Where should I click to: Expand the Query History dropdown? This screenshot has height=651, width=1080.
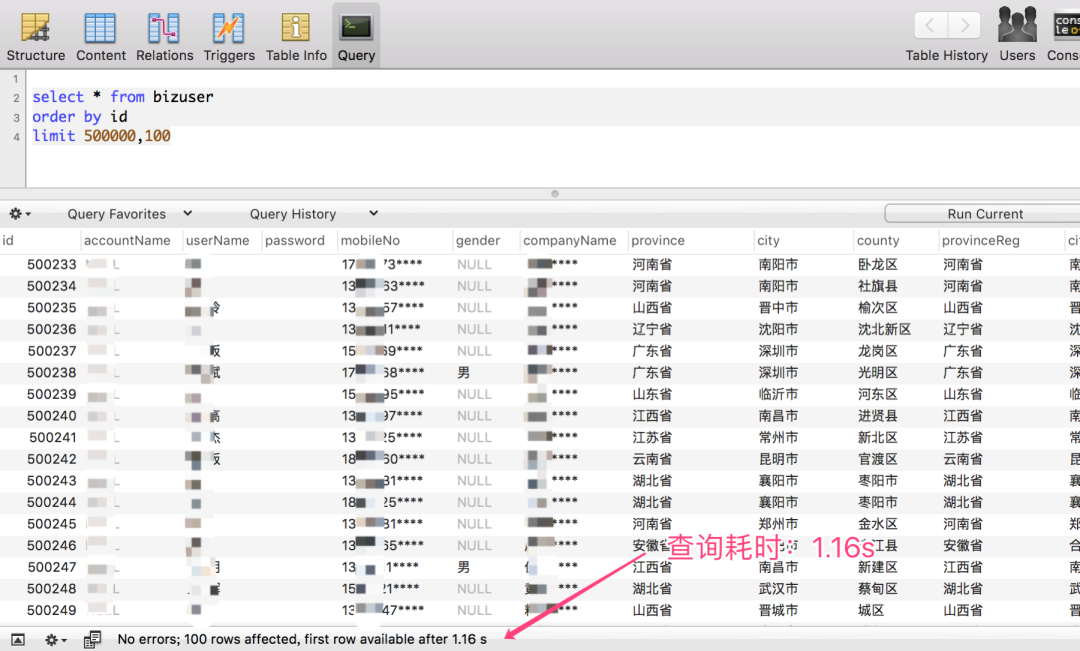(313, 214)
